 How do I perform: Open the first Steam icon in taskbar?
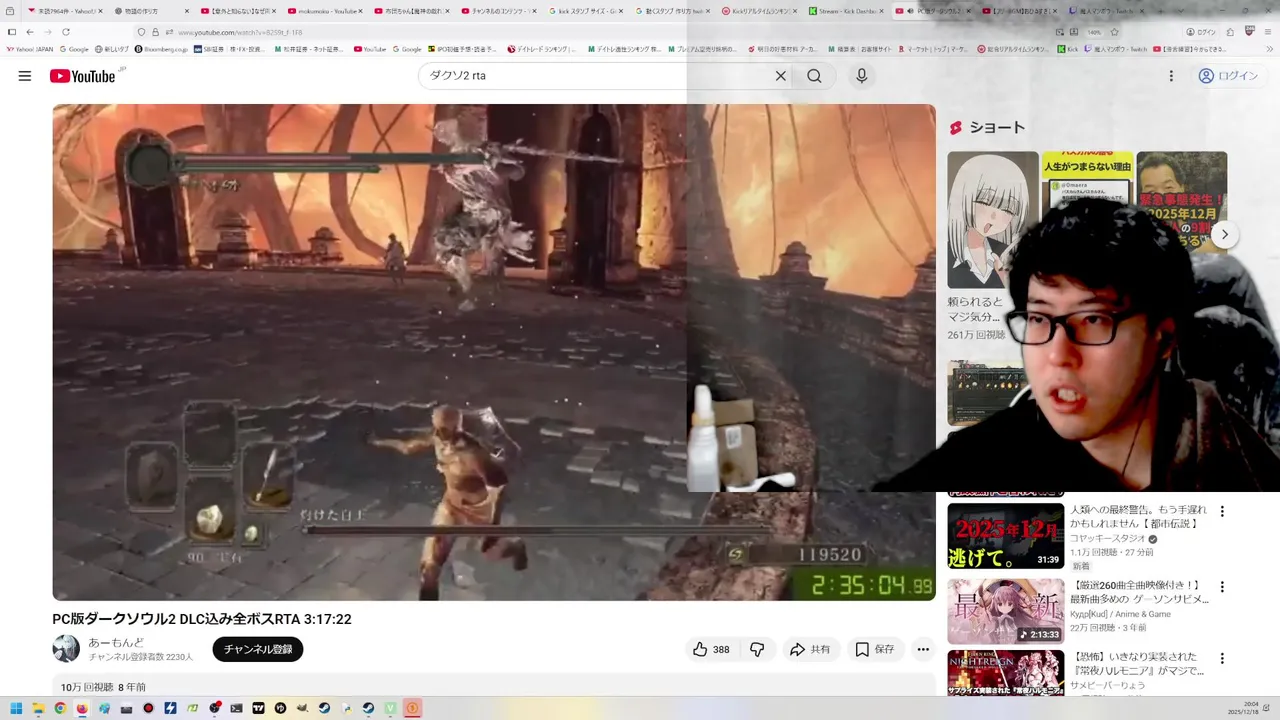[324, 708]
